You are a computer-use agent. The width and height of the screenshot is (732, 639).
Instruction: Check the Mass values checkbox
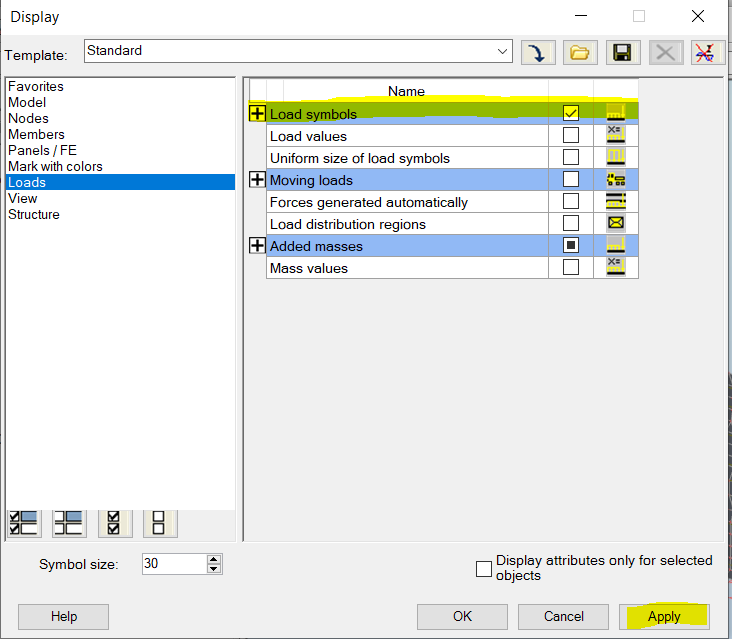click(570, 267)
